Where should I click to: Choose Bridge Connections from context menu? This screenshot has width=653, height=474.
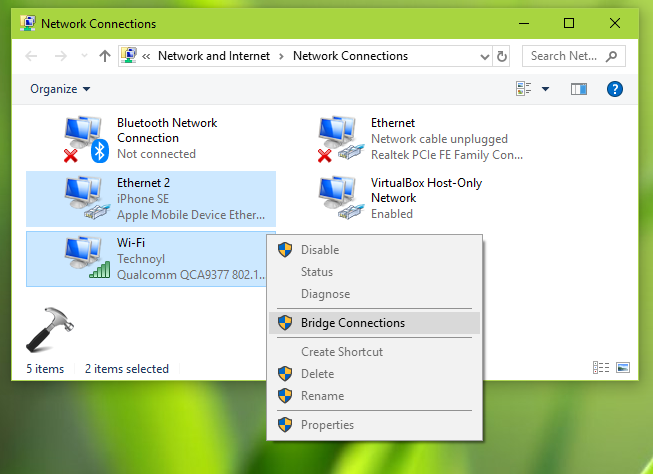point(353,323)
